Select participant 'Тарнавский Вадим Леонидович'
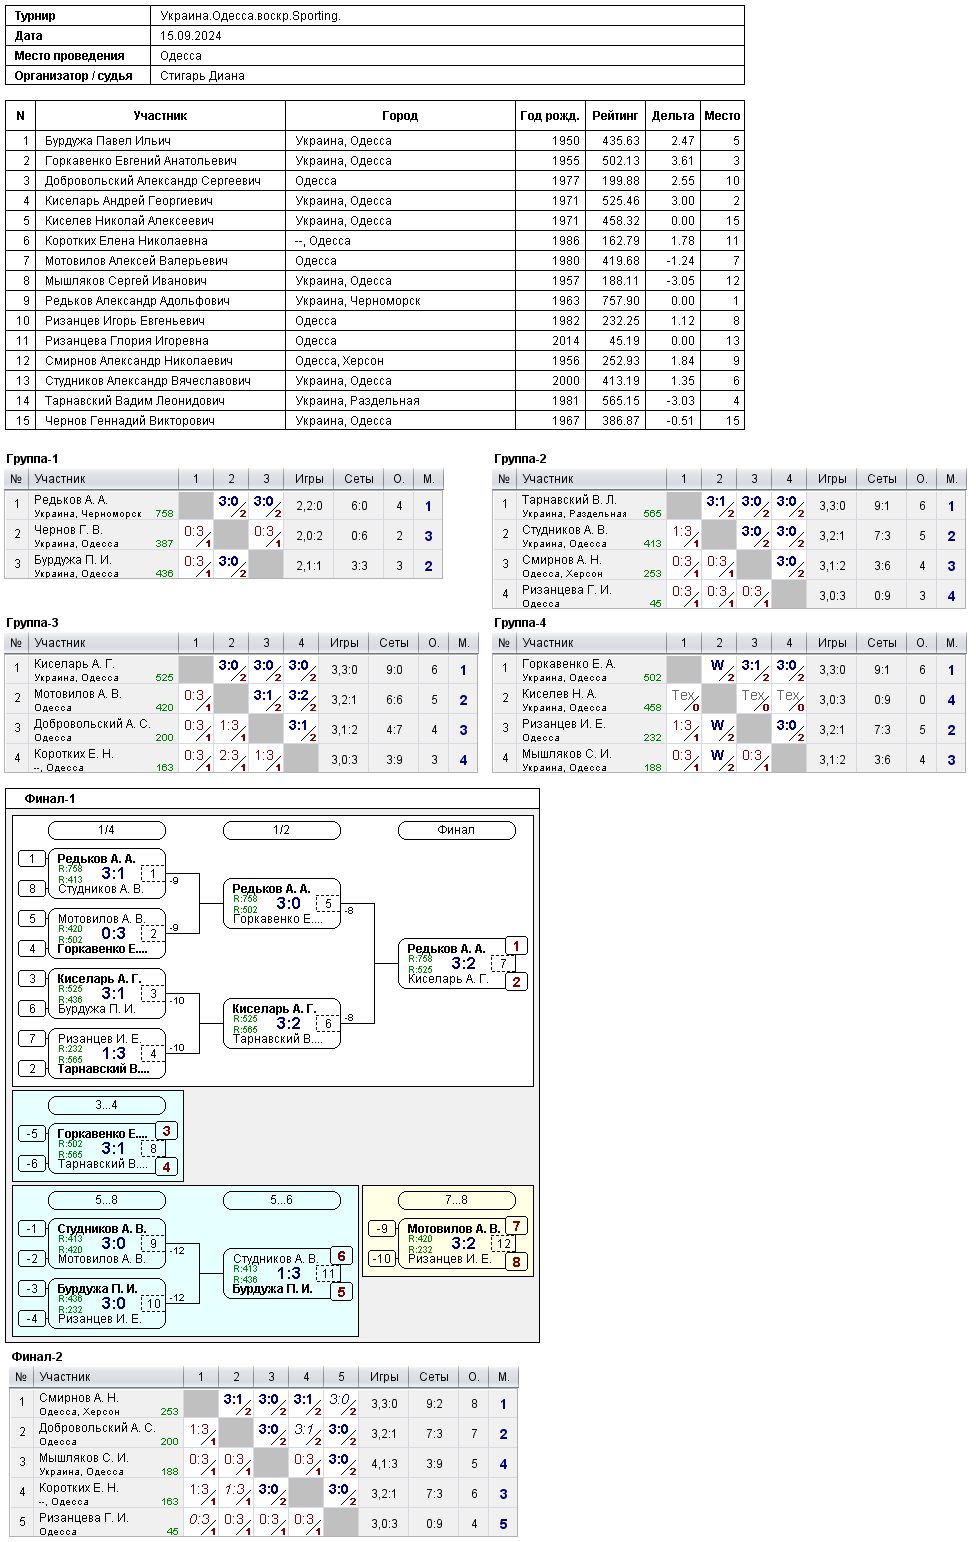Image resolution: width=976 pixels, height=1542 pixels. (x=135, y=401)
